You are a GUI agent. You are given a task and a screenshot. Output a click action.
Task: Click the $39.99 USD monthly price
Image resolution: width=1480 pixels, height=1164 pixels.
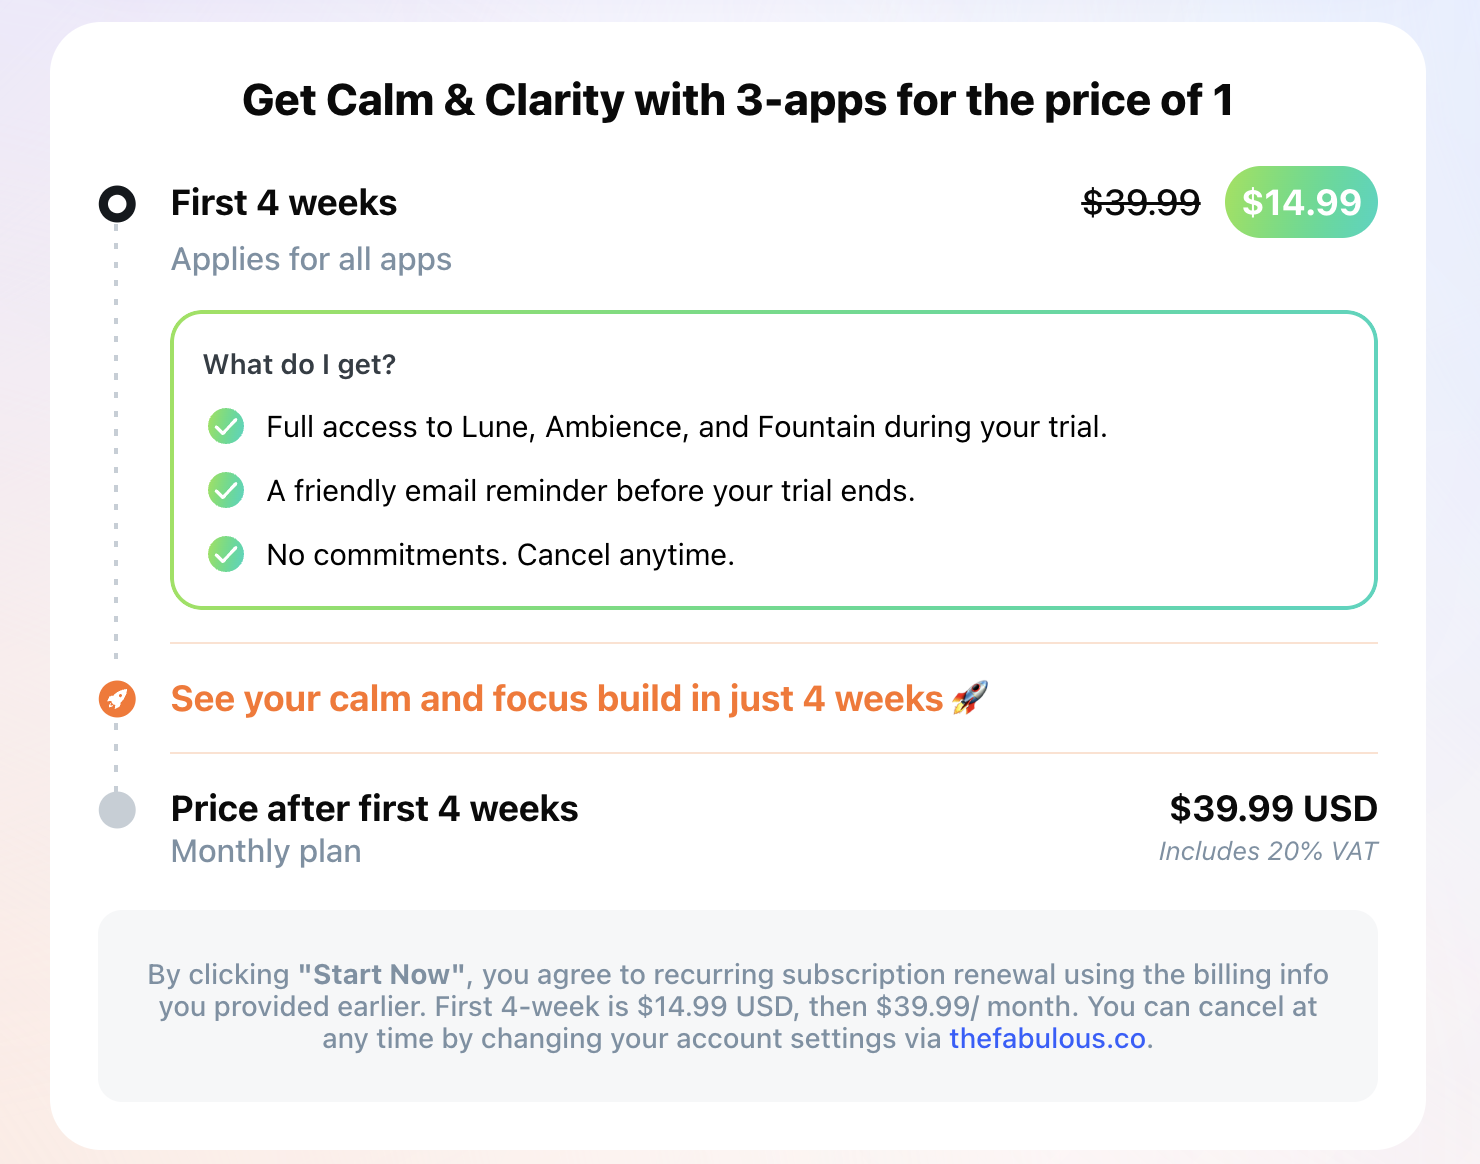(x=1273, y=808)
